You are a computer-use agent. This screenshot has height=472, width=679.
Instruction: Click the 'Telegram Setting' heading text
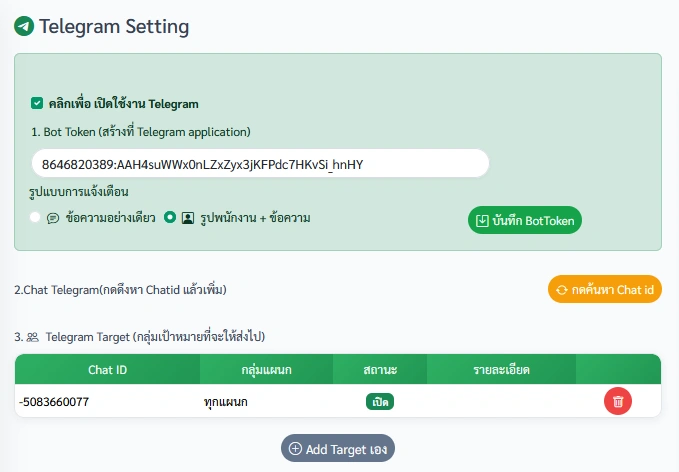[x=114, y=26]
